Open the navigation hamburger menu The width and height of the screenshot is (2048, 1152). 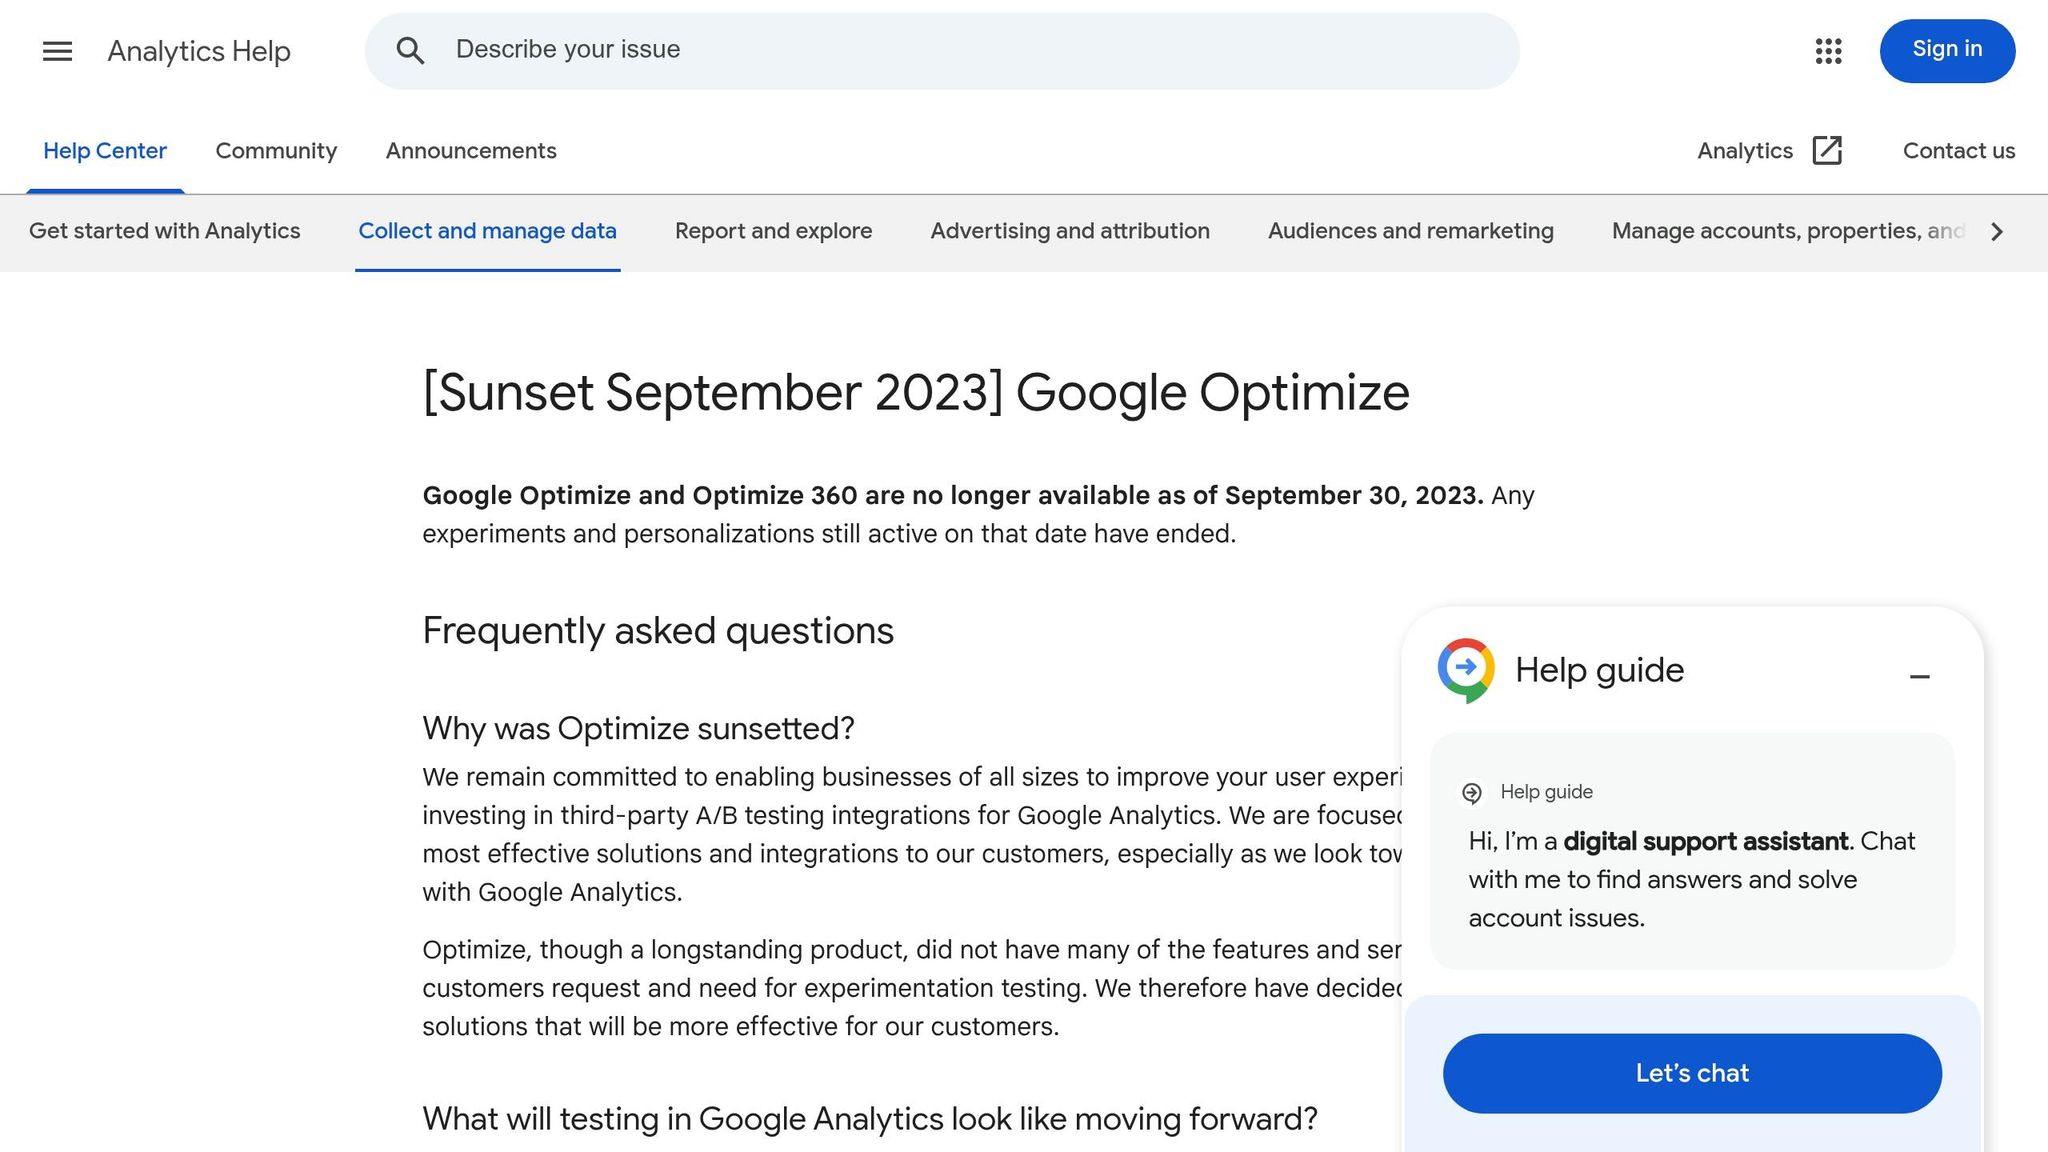click(57, 51)
